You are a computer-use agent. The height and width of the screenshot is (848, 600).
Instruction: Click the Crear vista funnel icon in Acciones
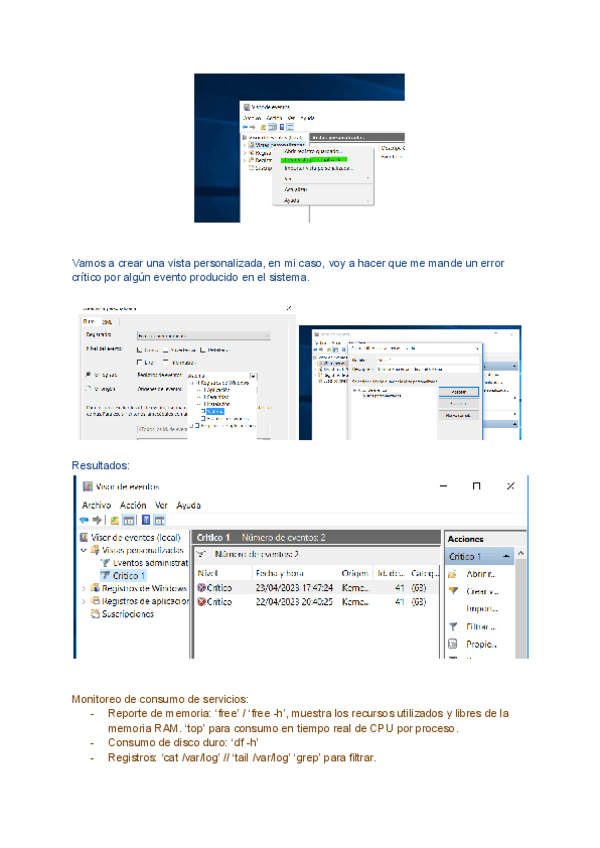point(453,591)
